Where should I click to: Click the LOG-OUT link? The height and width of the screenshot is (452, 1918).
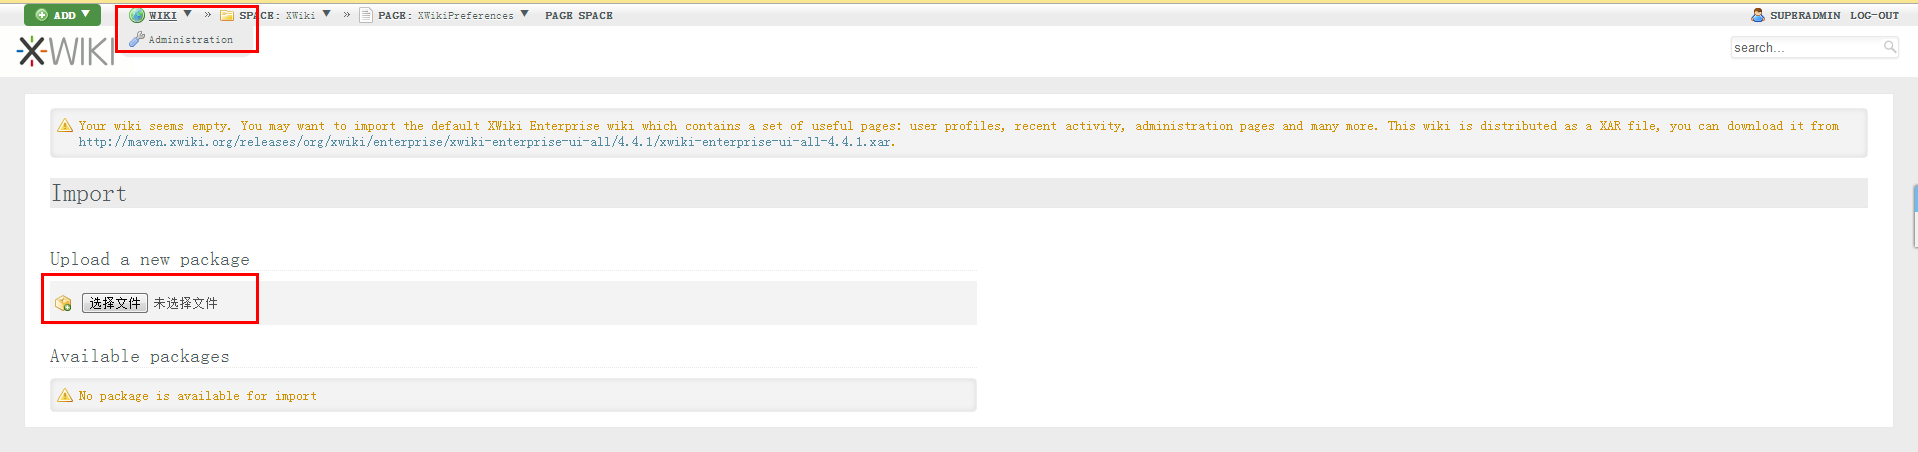1874,15
